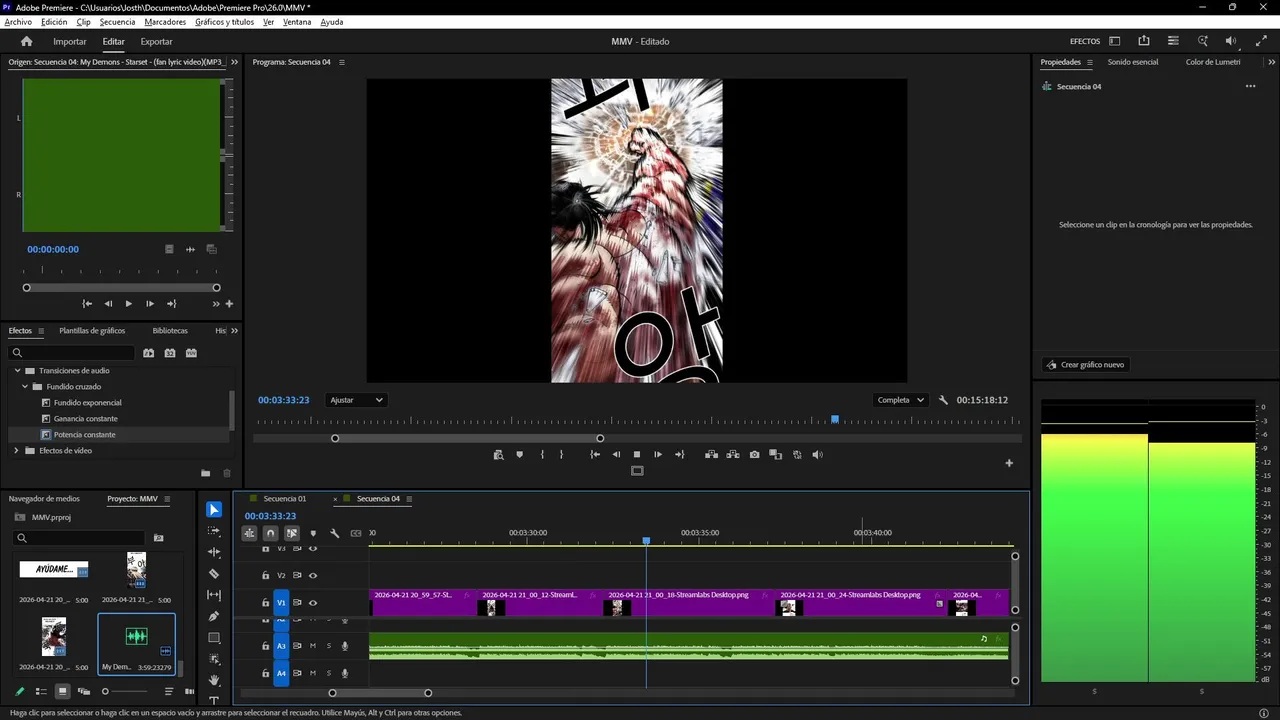Screen dimensions: 1280x720
Task: Open timeline display settings wrench
Action: coord(335,533)
